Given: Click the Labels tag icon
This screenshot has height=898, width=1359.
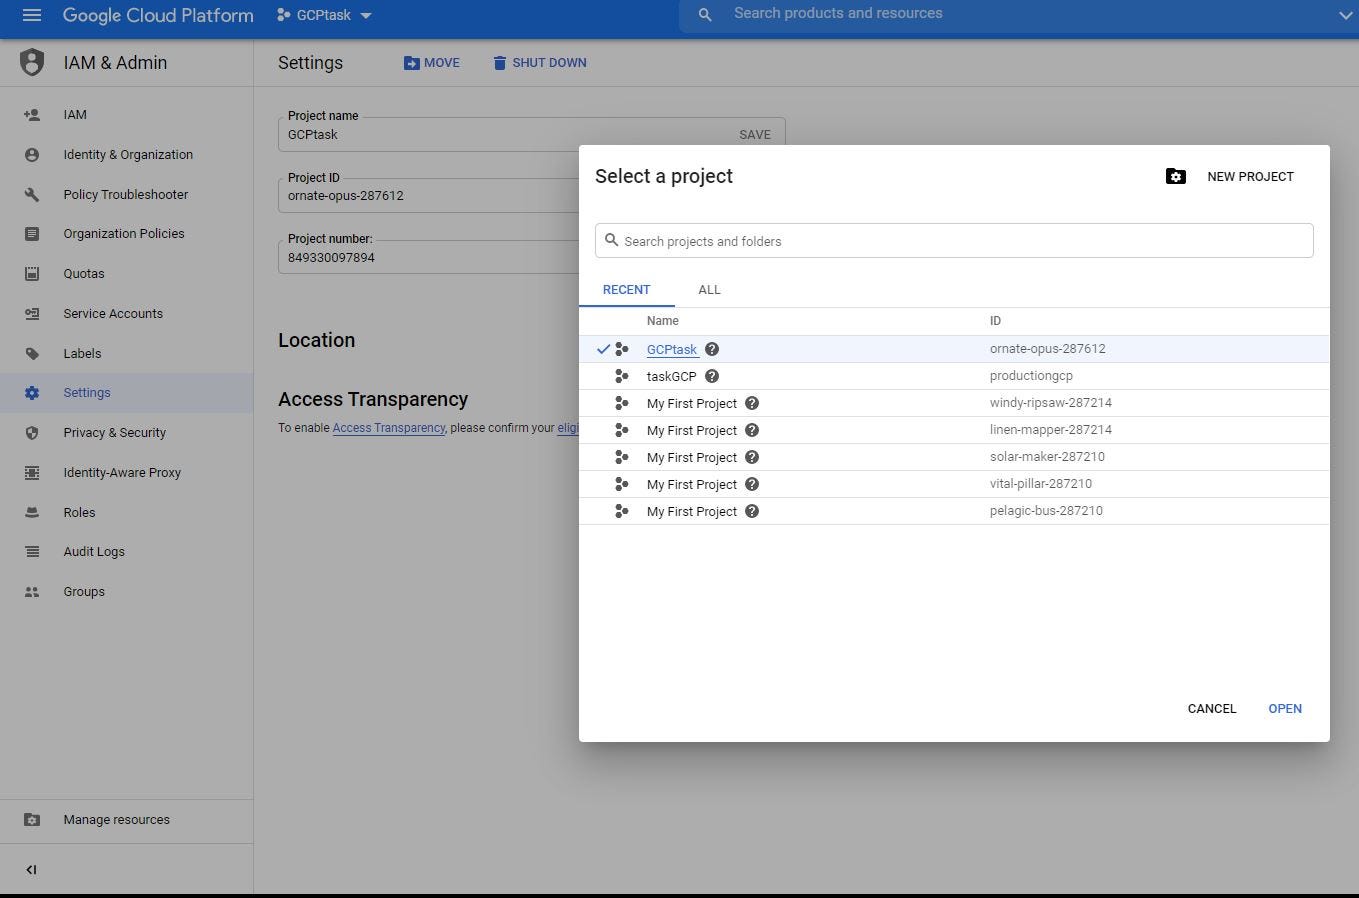Looking at the screenshot, I should coord(32,354).
